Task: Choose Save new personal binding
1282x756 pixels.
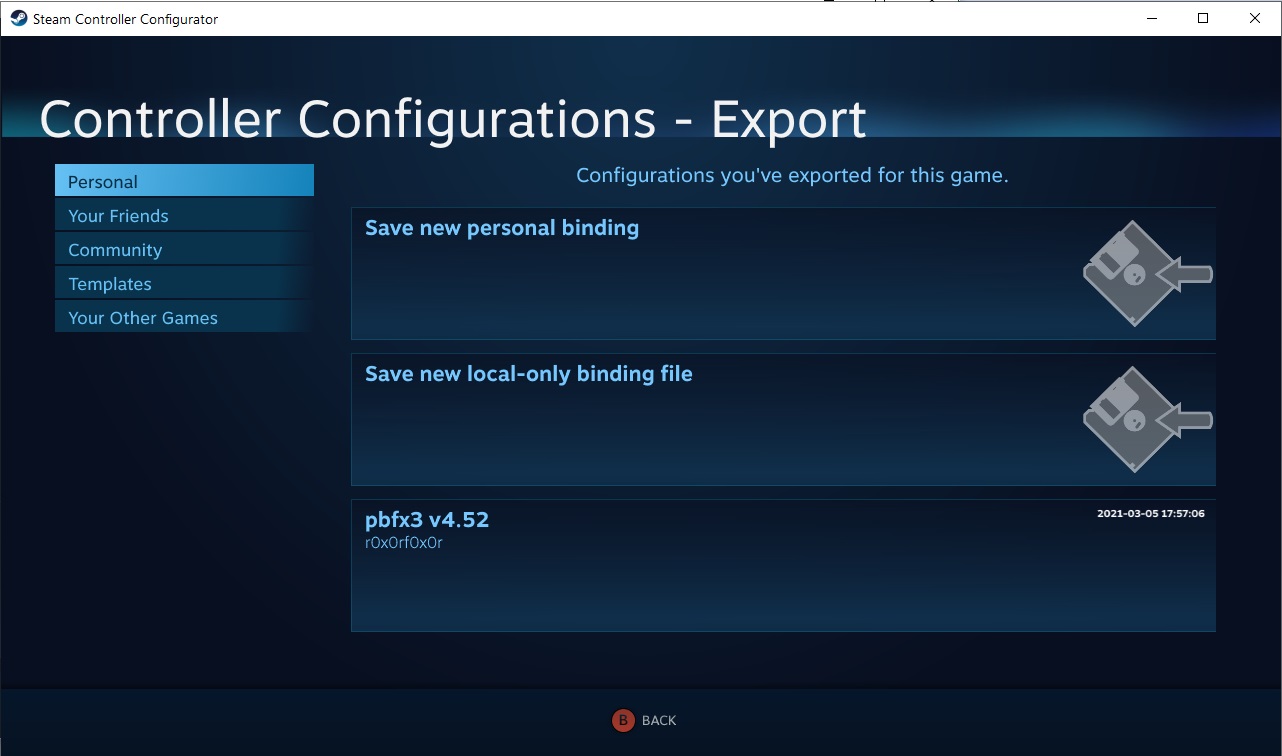Action: pos(783,273)
